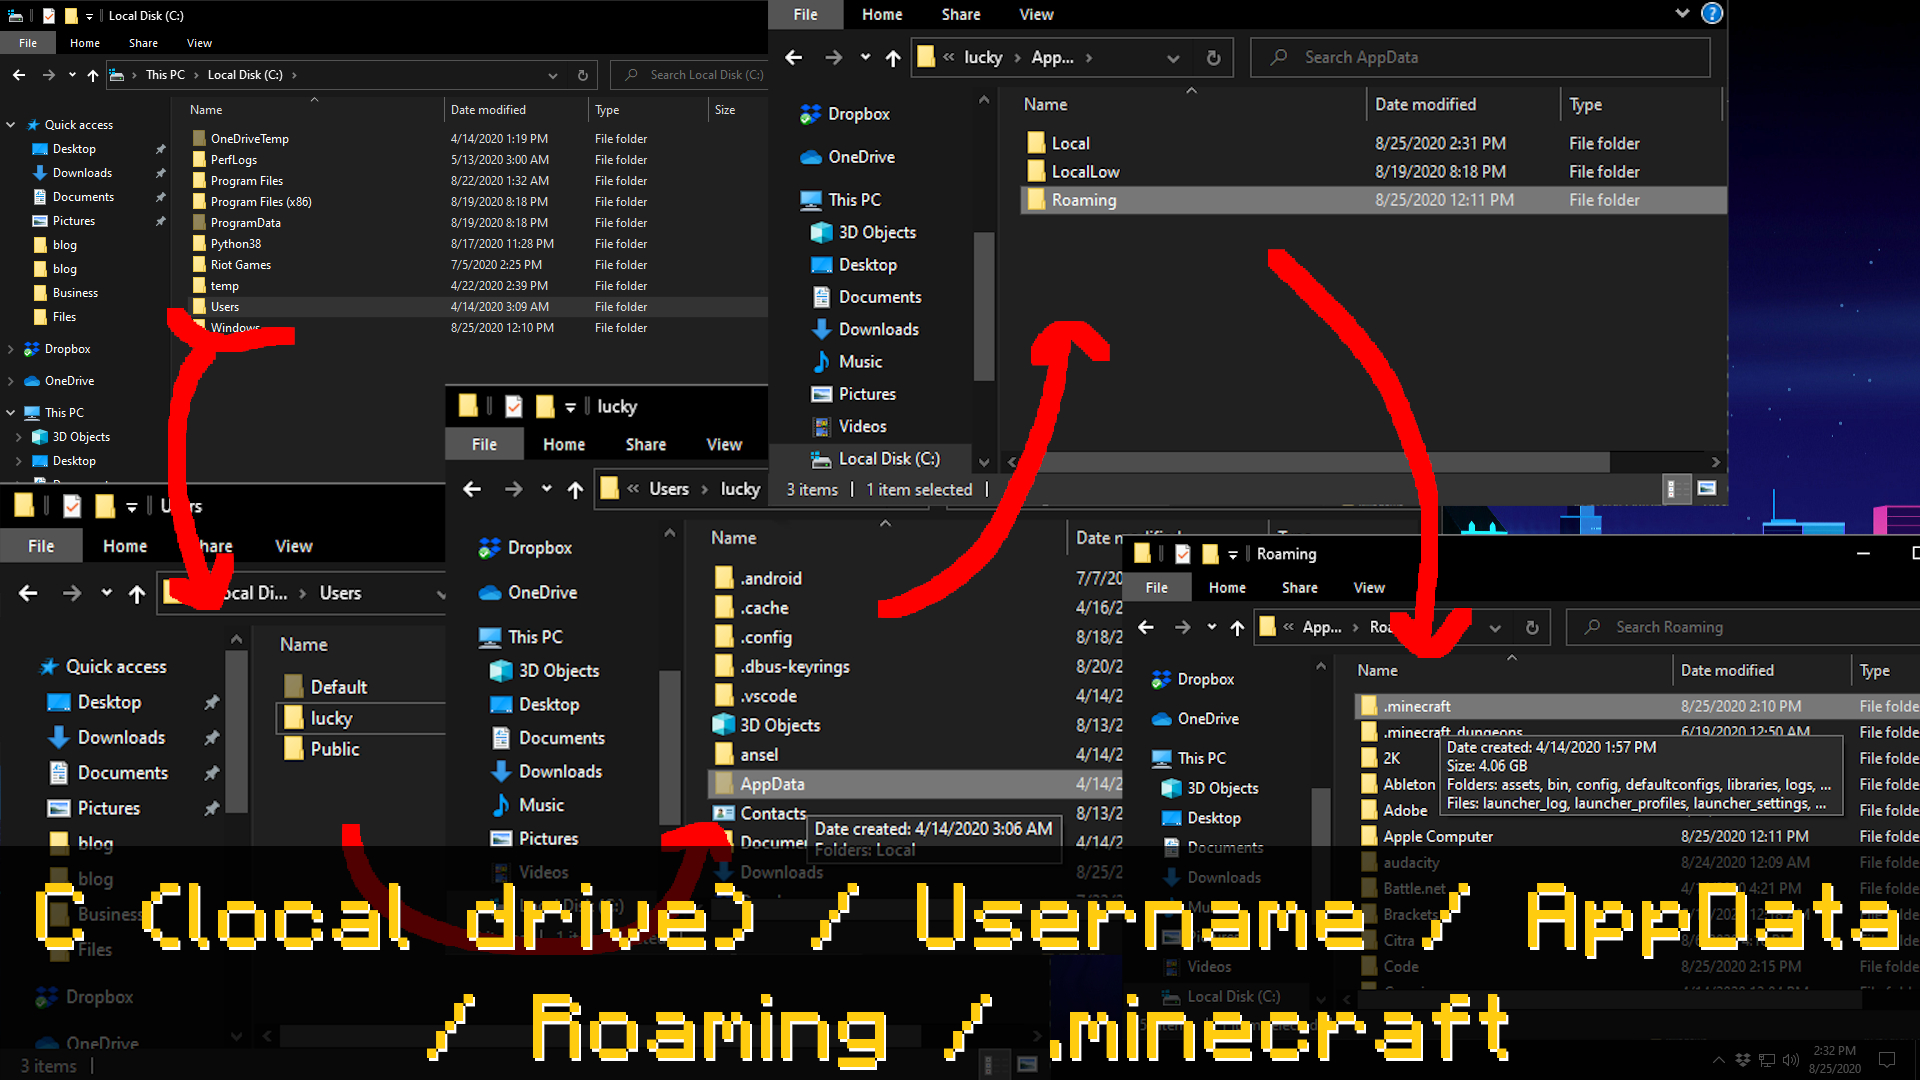
Task: Select .minecraft folder in Roaming window
Action: click(x=1637, y=706)
